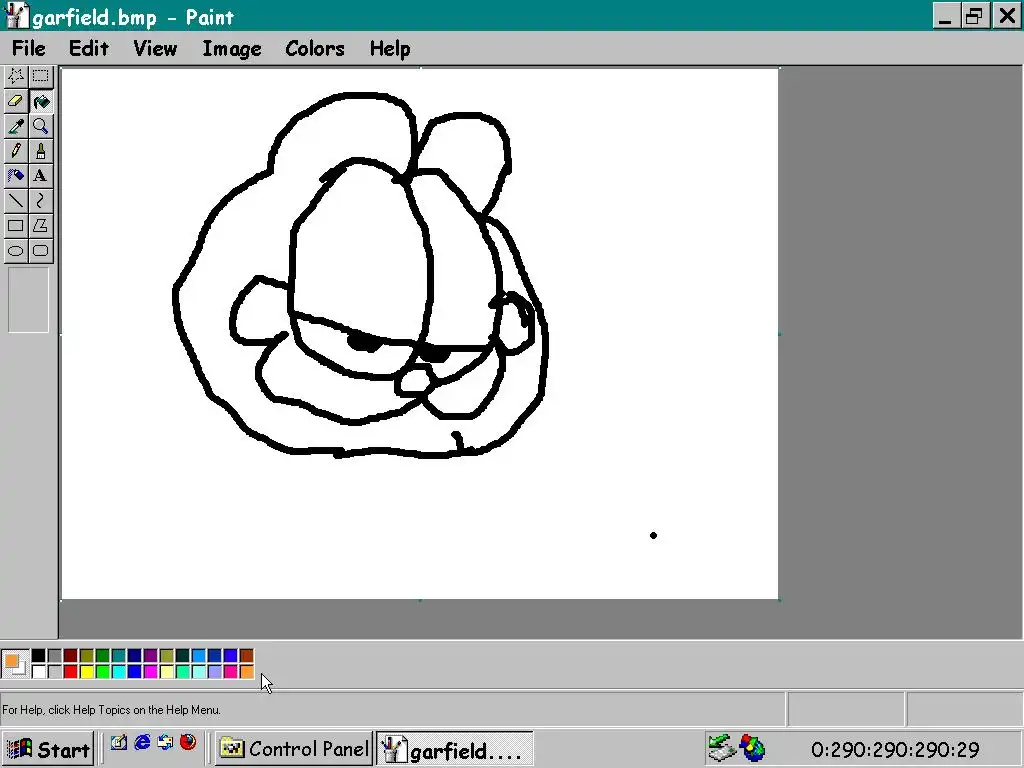Pick the dark red color swatch

click(x=71, y=656)
